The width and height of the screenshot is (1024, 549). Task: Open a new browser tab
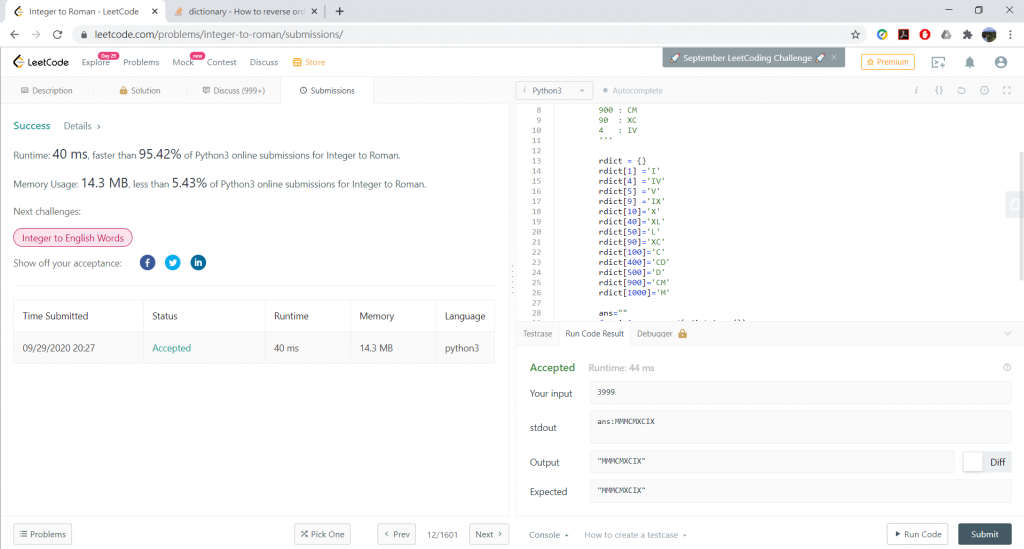pyautogui.click(x=340, y=11)
